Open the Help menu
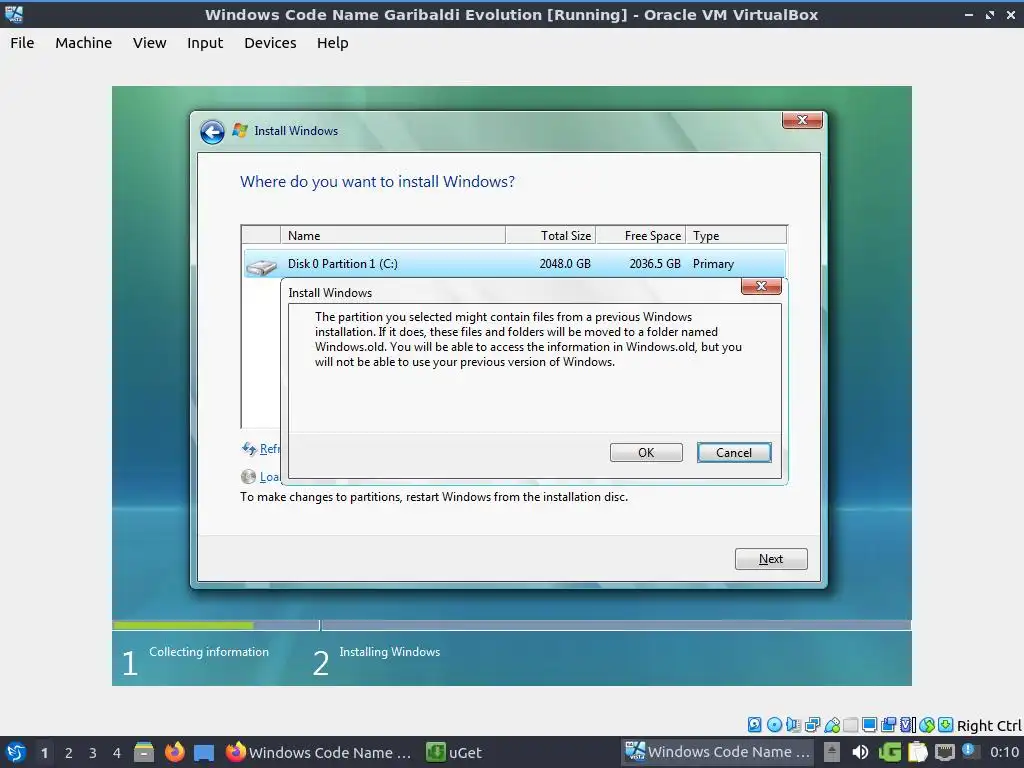 click(332, 43)
